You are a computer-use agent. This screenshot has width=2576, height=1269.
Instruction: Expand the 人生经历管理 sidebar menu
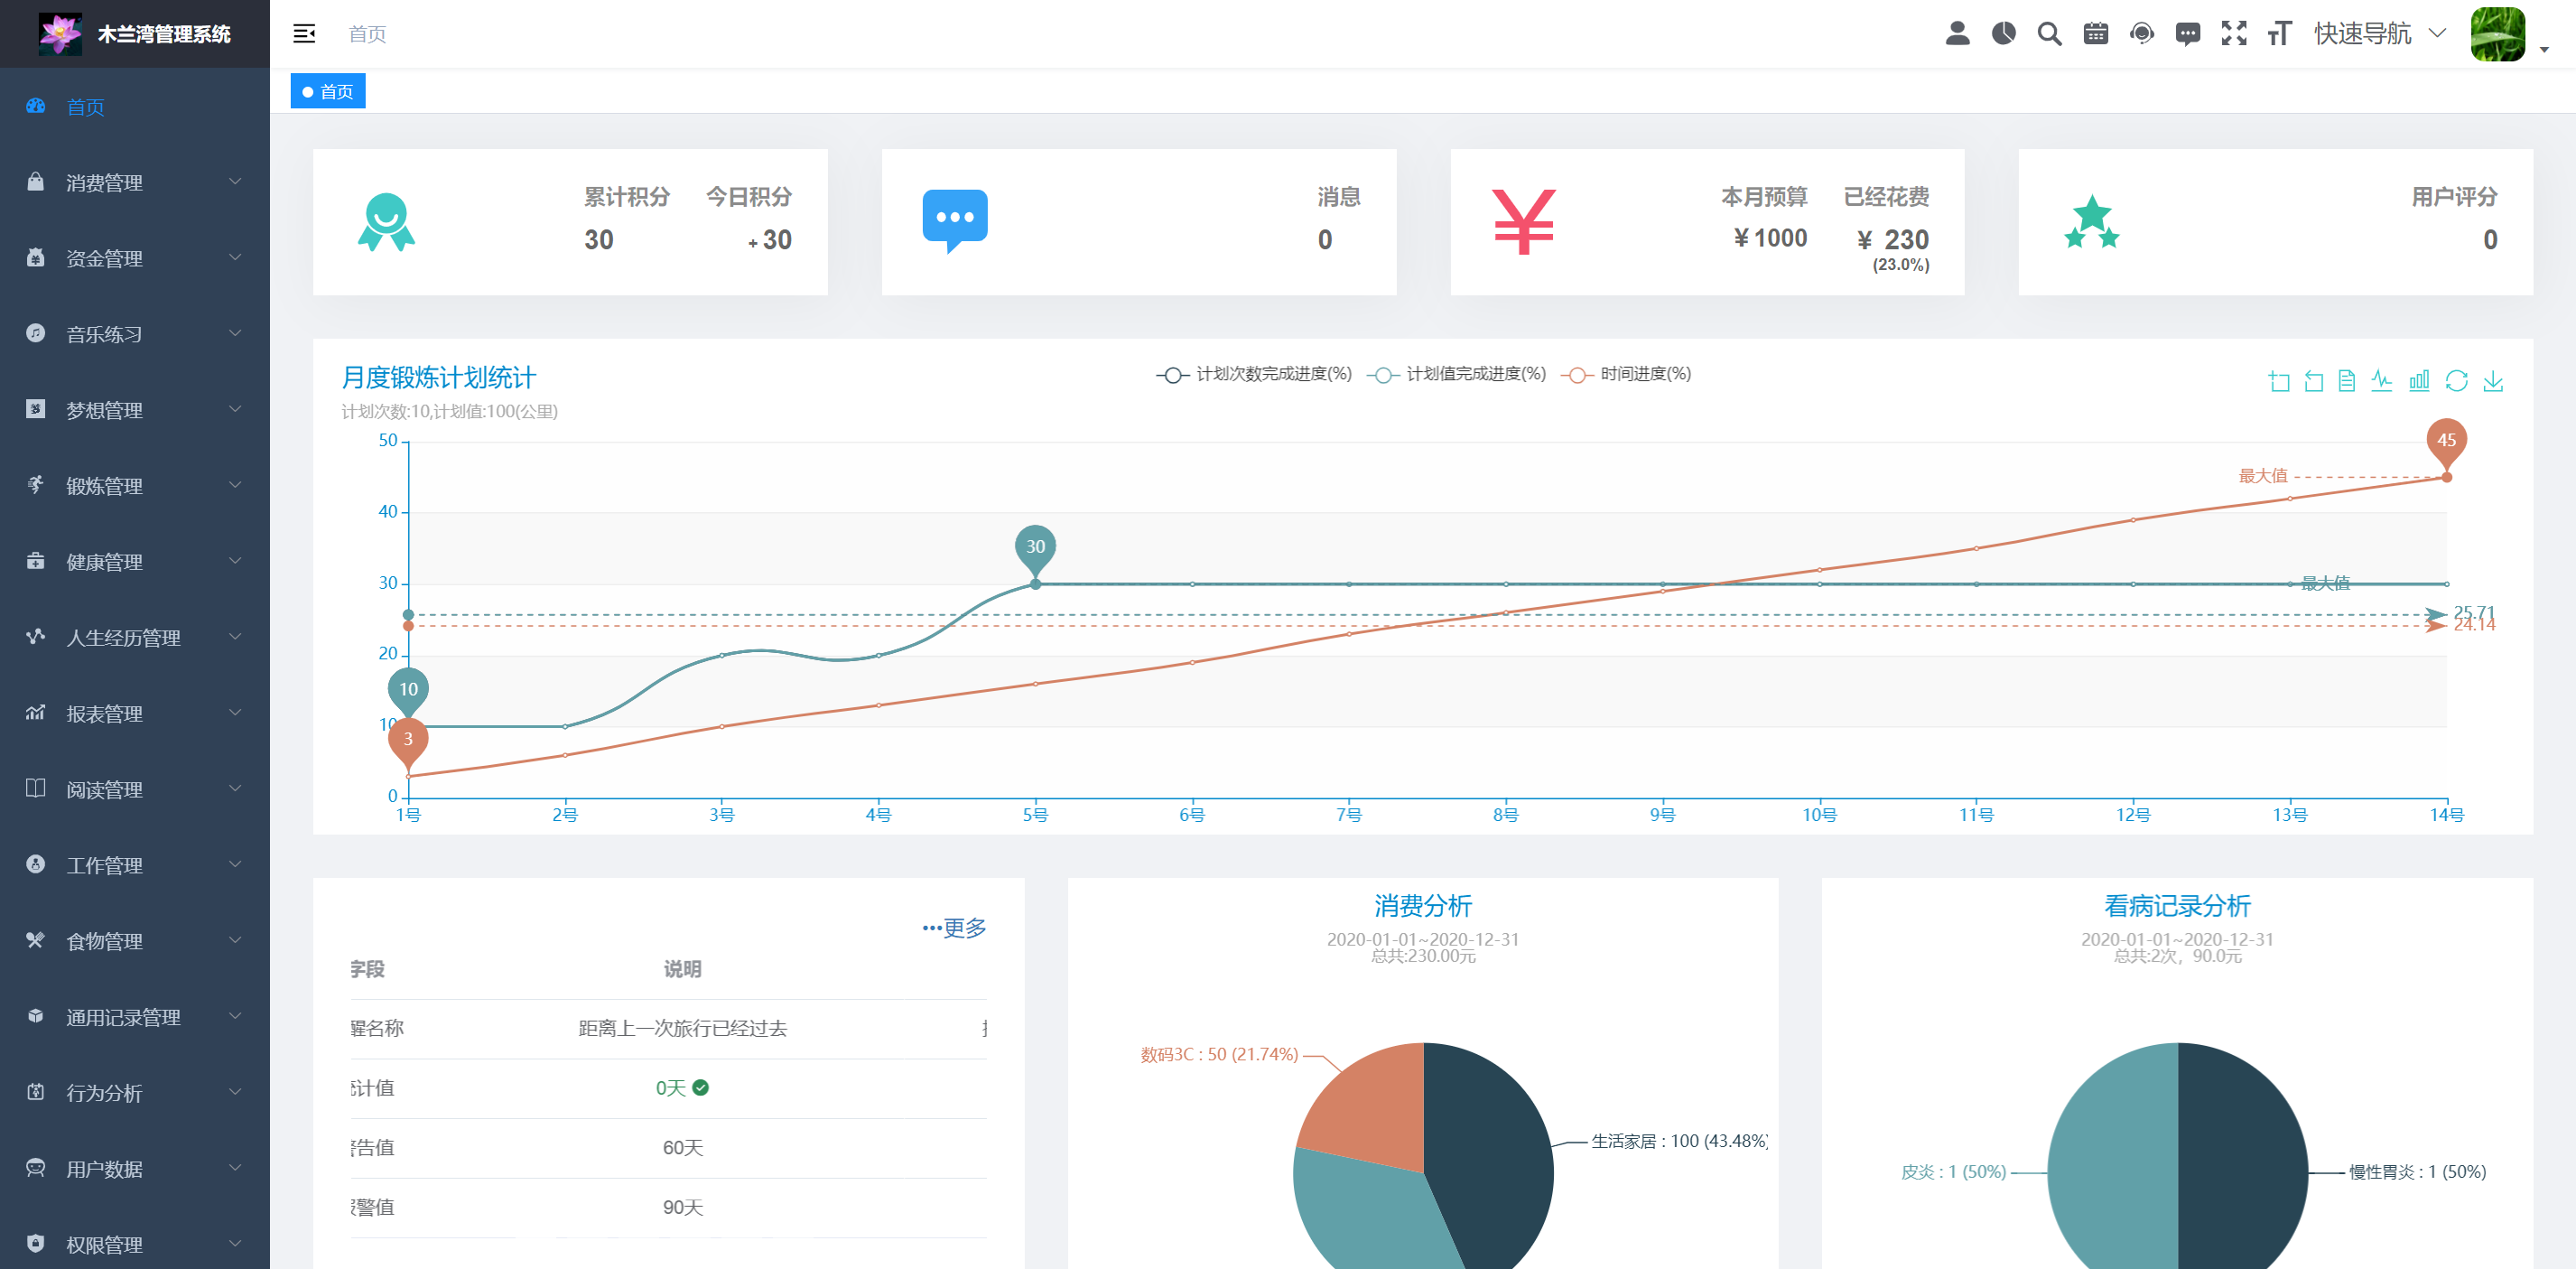point(135,638)
